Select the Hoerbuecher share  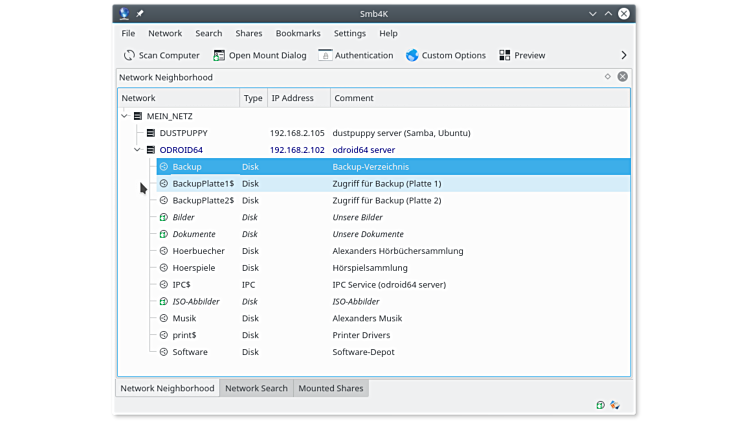coord(198,251)
